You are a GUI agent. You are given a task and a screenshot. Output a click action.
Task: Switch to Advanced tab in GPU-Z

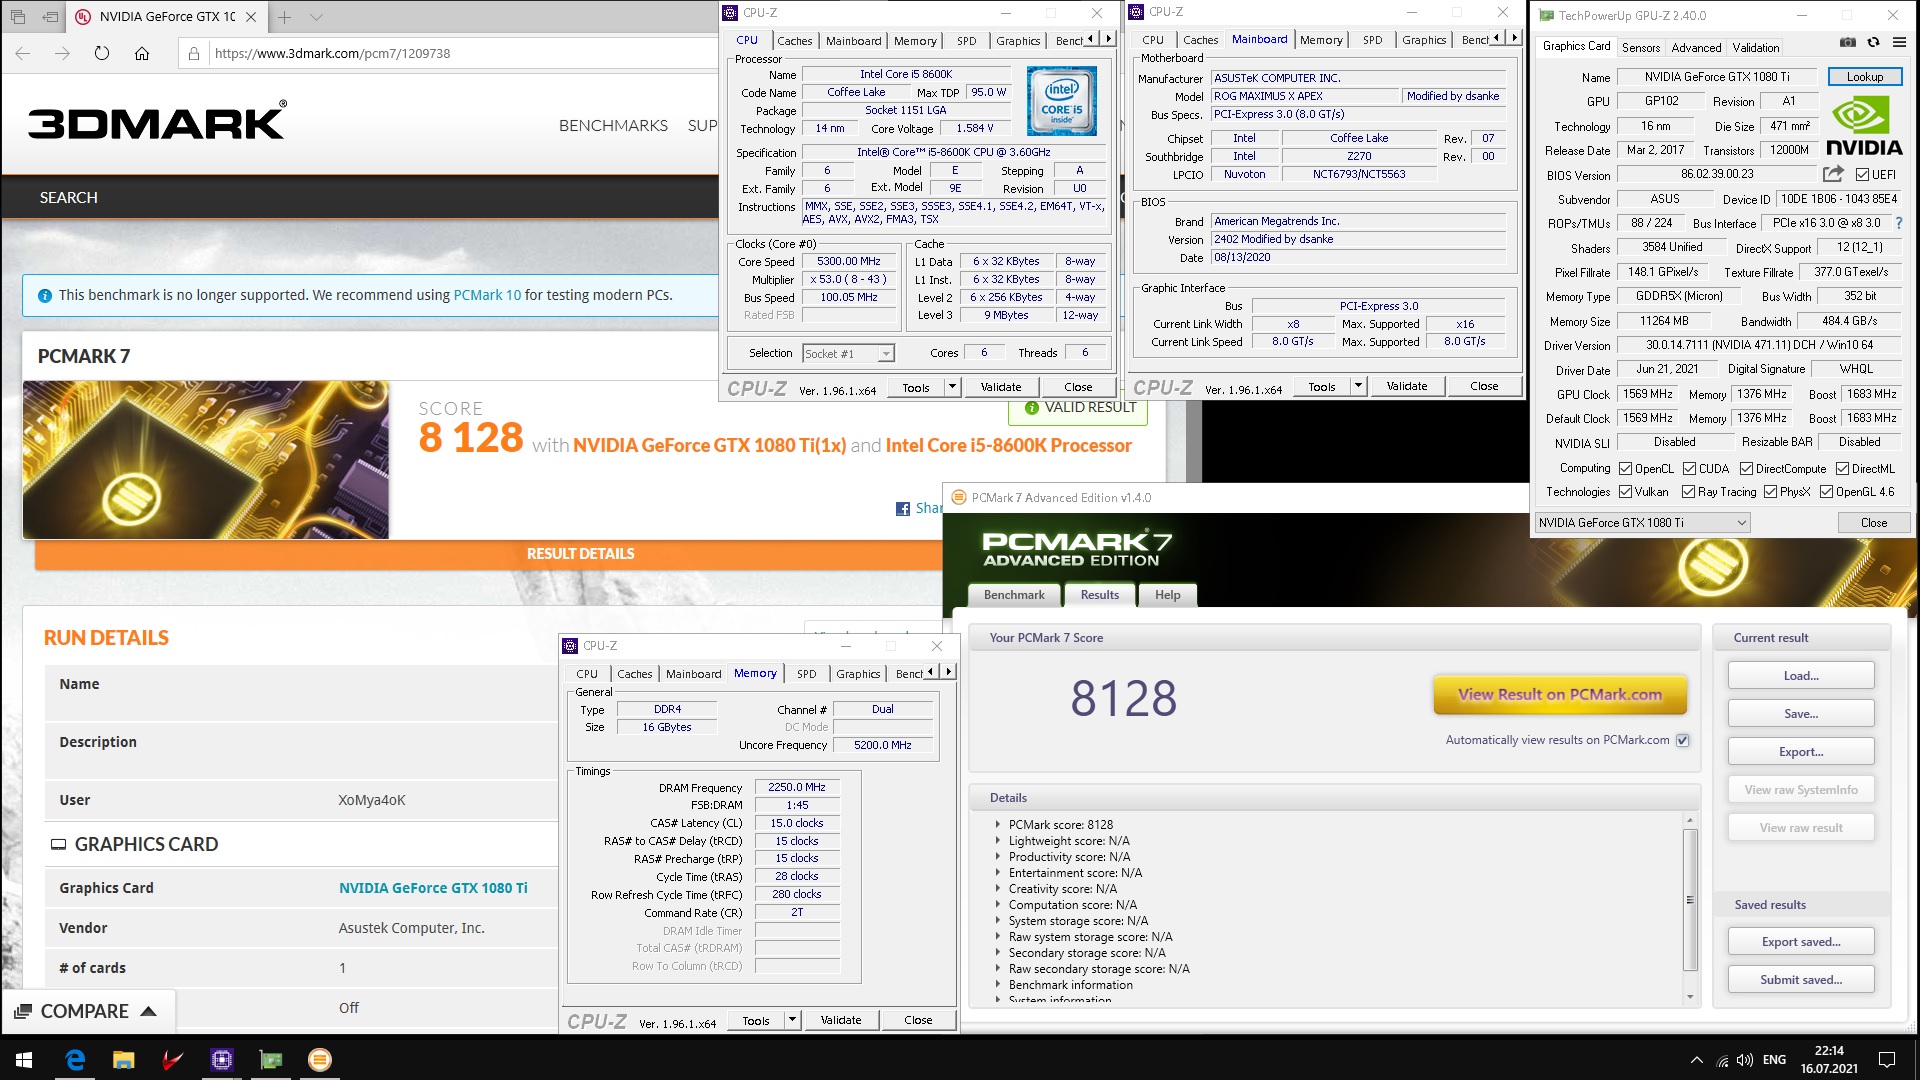tap(1697, 47)
